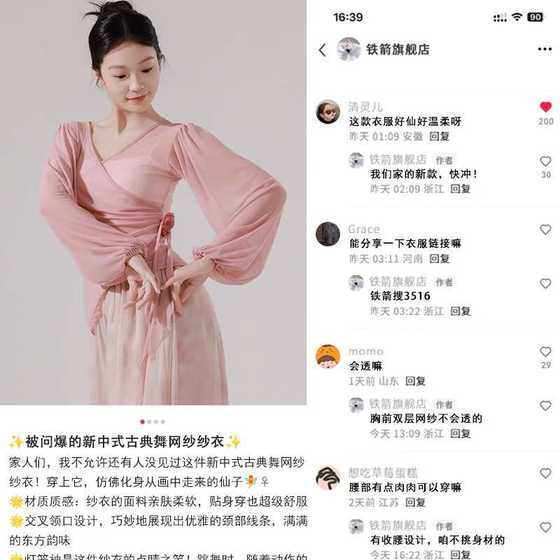Like the comment 腰部有点肉肉可以穿嘛

coord(545,474)
